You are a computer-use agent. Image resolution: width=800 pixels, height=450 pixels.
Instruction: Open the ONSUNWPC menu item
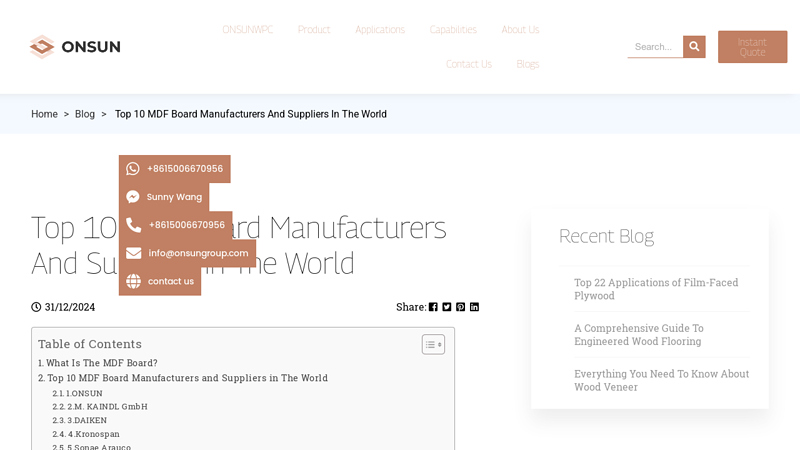[x=247, y=30]
